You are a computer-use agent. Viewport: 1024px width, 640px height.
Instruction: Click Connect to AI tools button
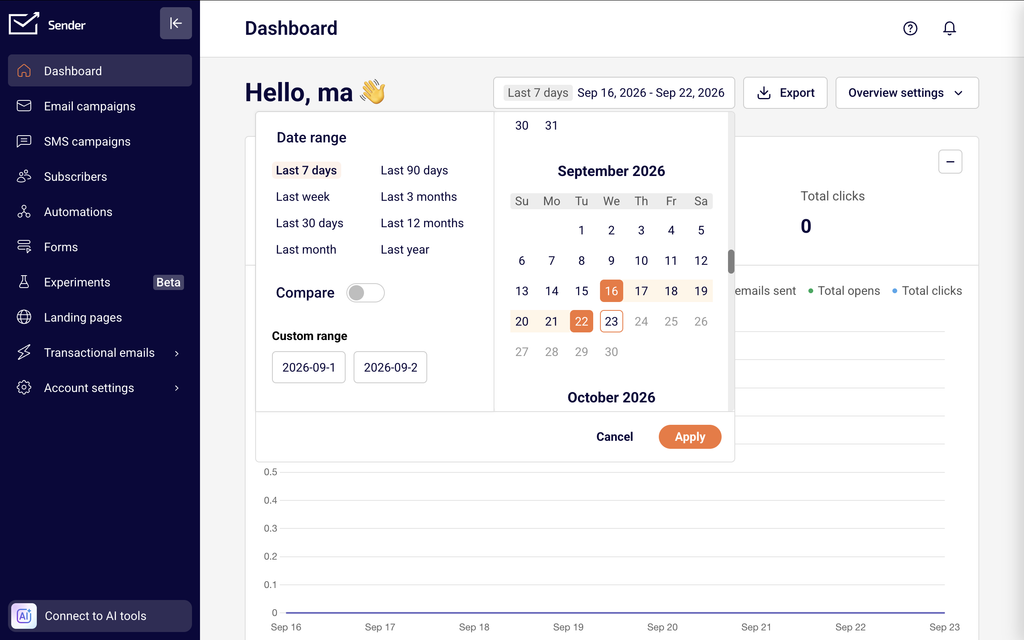pyautogui.click(x=100, y=616)
